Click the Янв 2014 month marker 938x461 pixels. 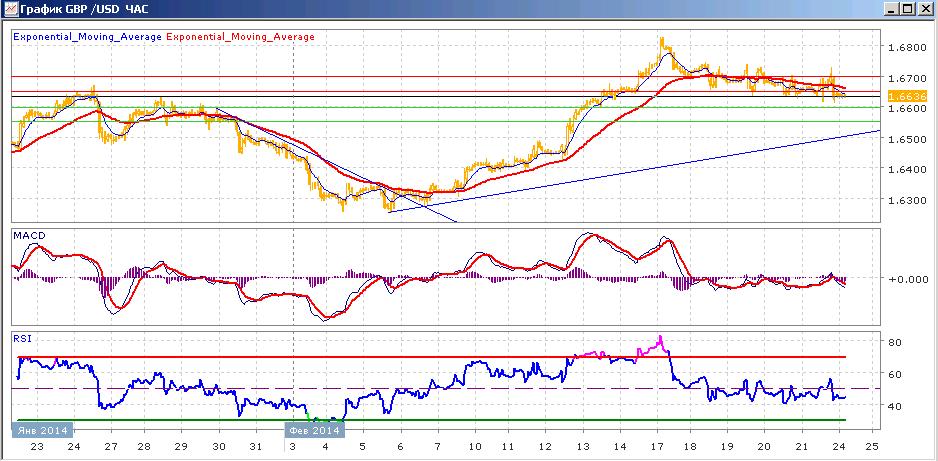42,430
